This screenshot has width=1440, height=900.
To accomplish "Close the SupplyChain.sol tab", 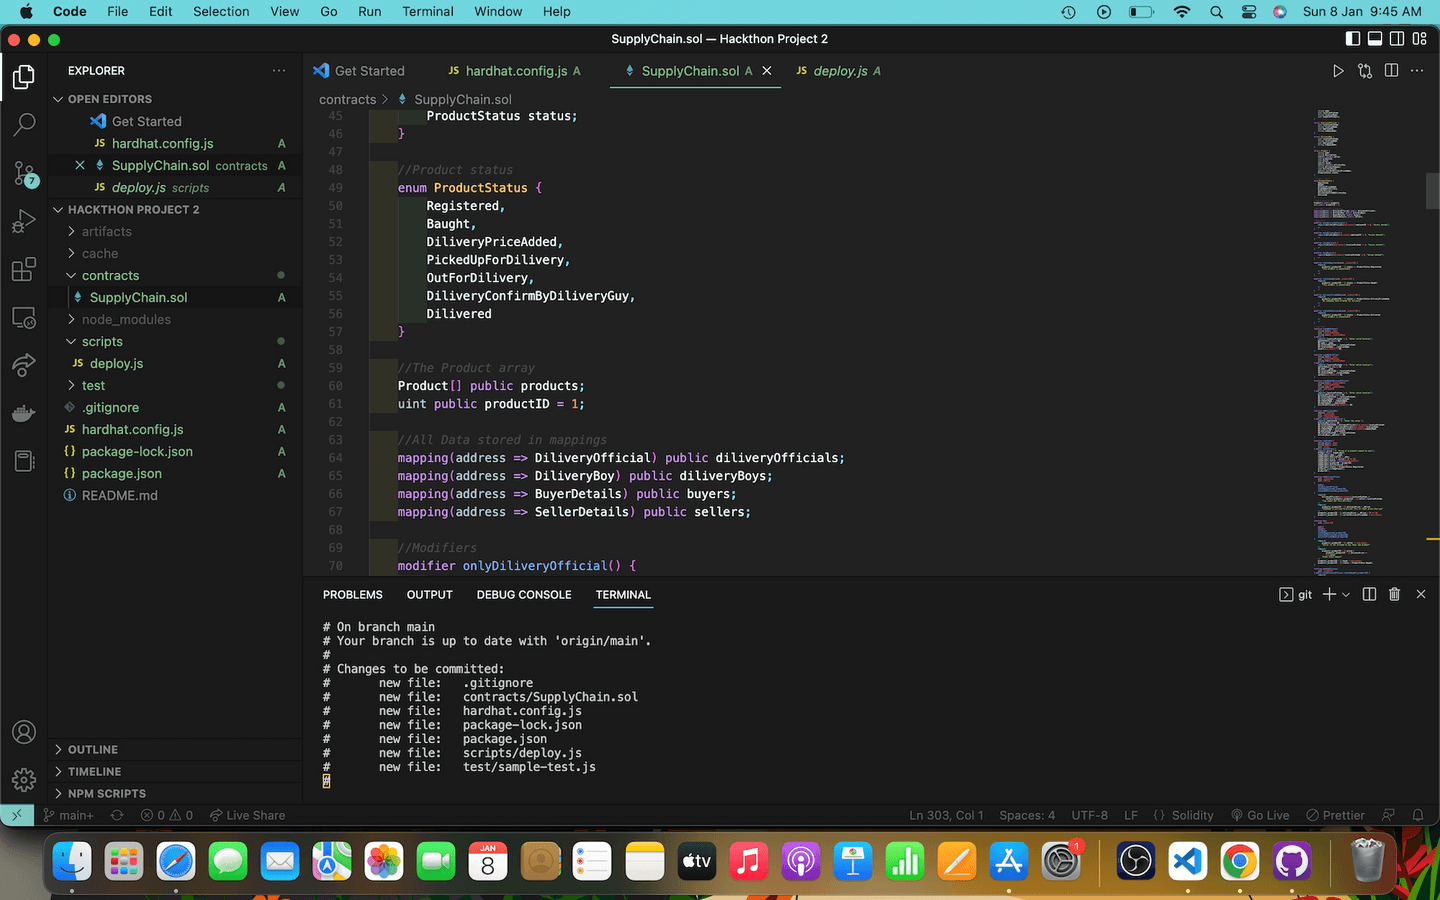I will click(767, 71).
